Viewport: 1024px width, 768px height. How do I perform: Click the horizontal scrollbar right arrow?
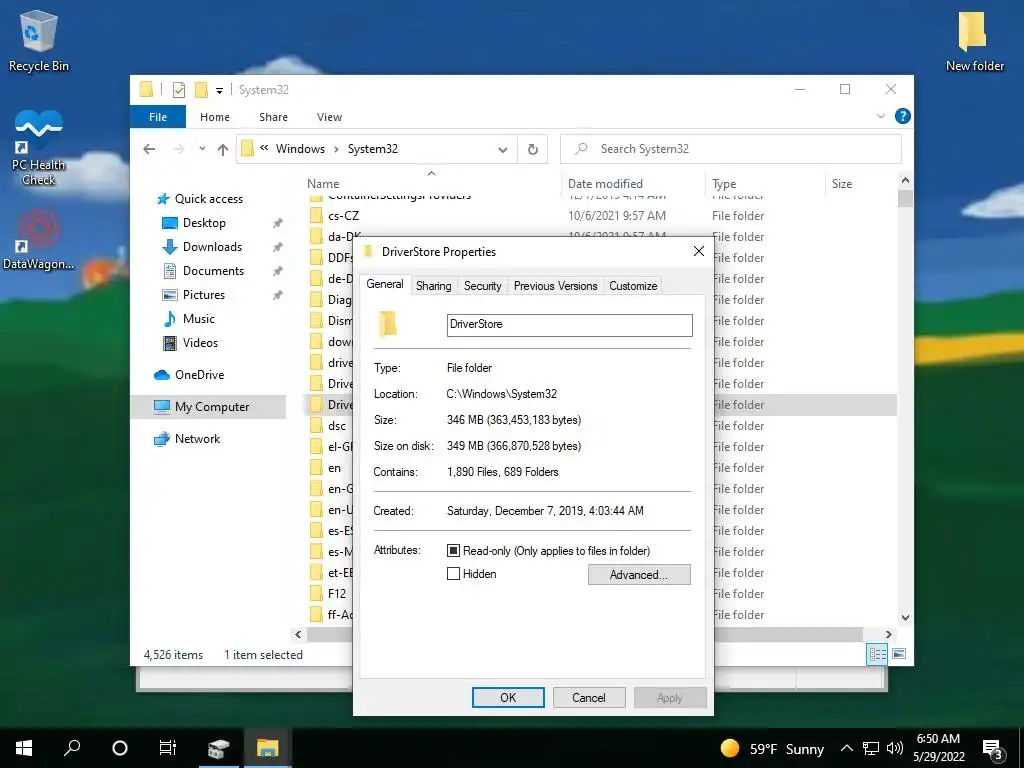[x=888, y=634]
